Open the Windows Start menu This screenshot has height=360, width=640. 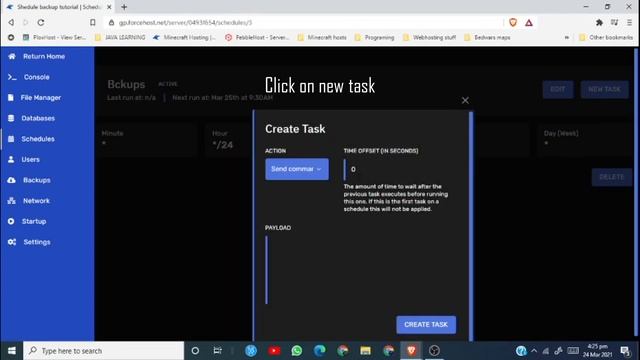coord(11,351)
